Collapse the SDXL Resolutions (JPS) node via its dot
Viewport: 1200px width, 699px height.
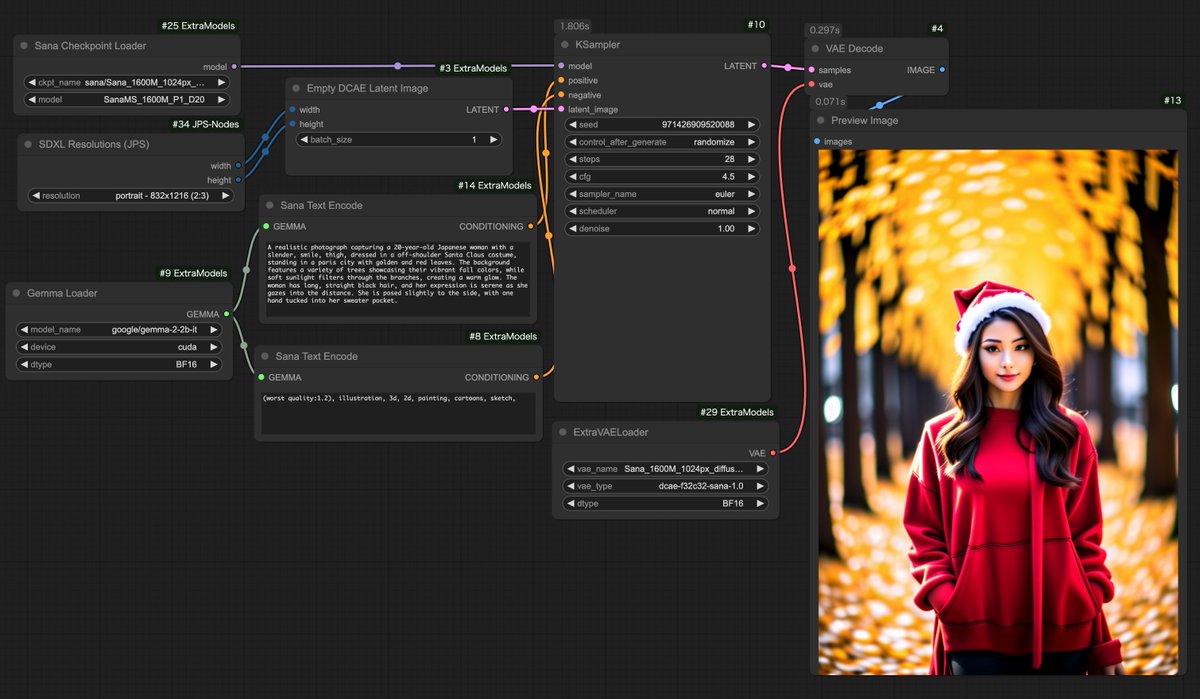point(28,144)
